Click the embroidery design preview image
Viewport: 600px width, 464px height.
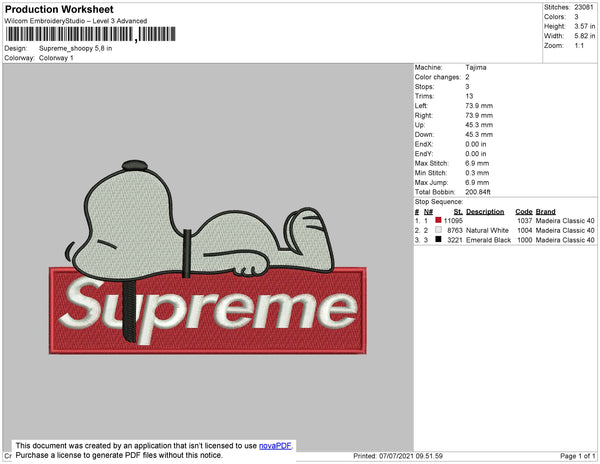click(208, 257)
